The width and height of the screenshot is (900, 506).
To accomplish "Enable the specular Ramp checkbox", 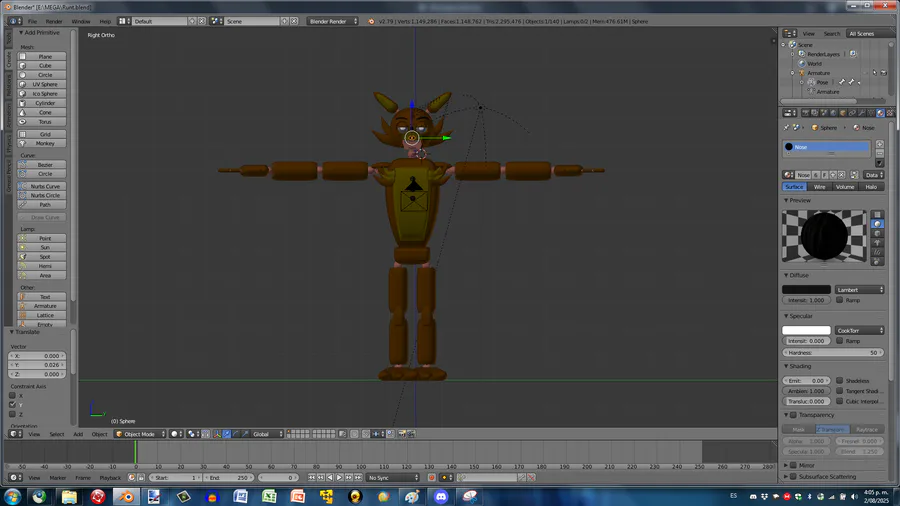I will [839, 341].
